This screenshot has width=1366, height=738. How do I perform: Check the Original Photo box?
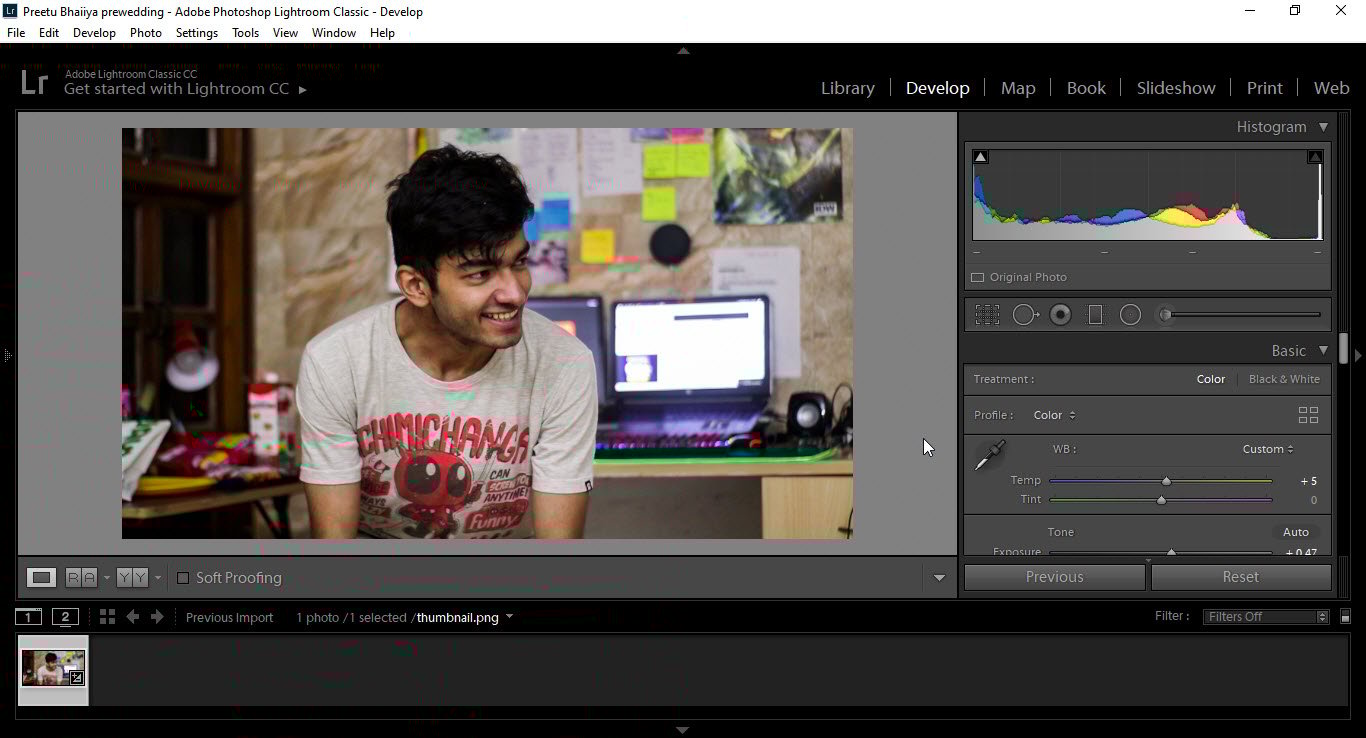978,277
